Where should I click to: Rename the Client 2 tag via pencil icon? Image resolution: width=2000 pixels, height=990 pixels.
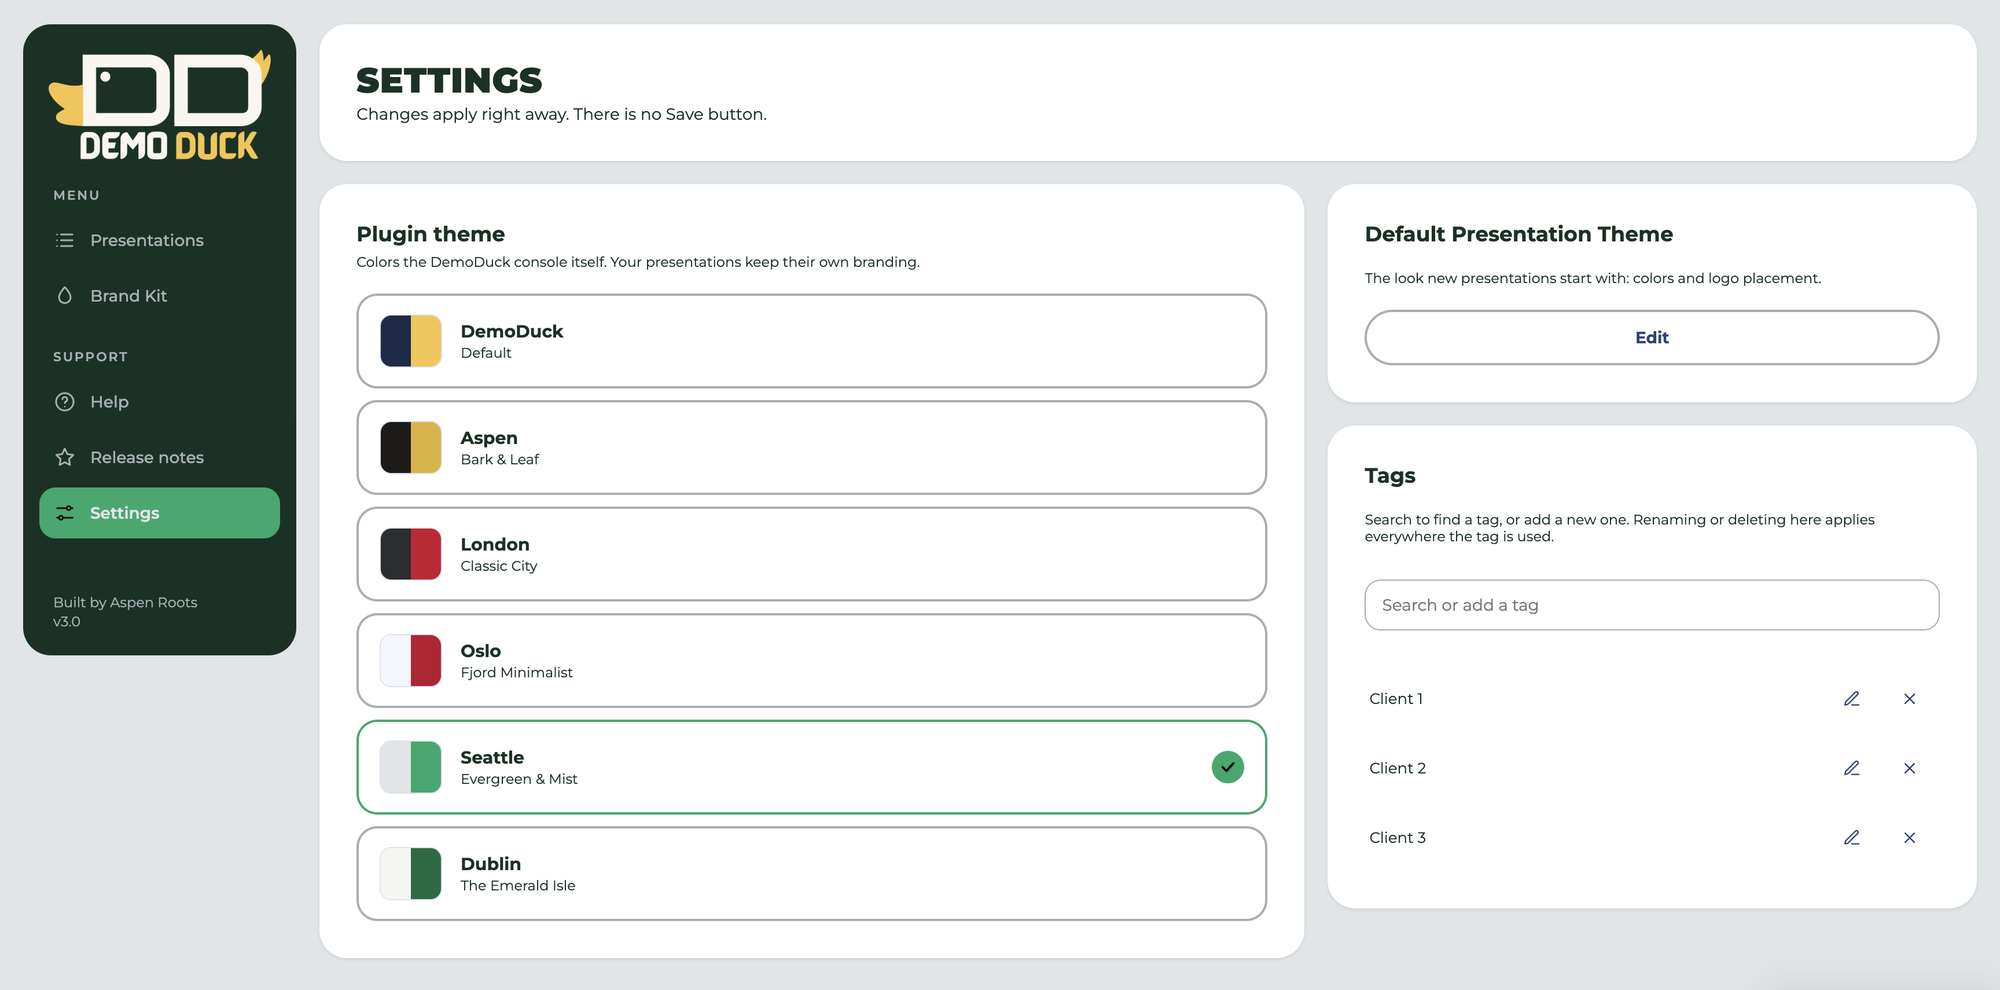click(x=1852, y=768)
